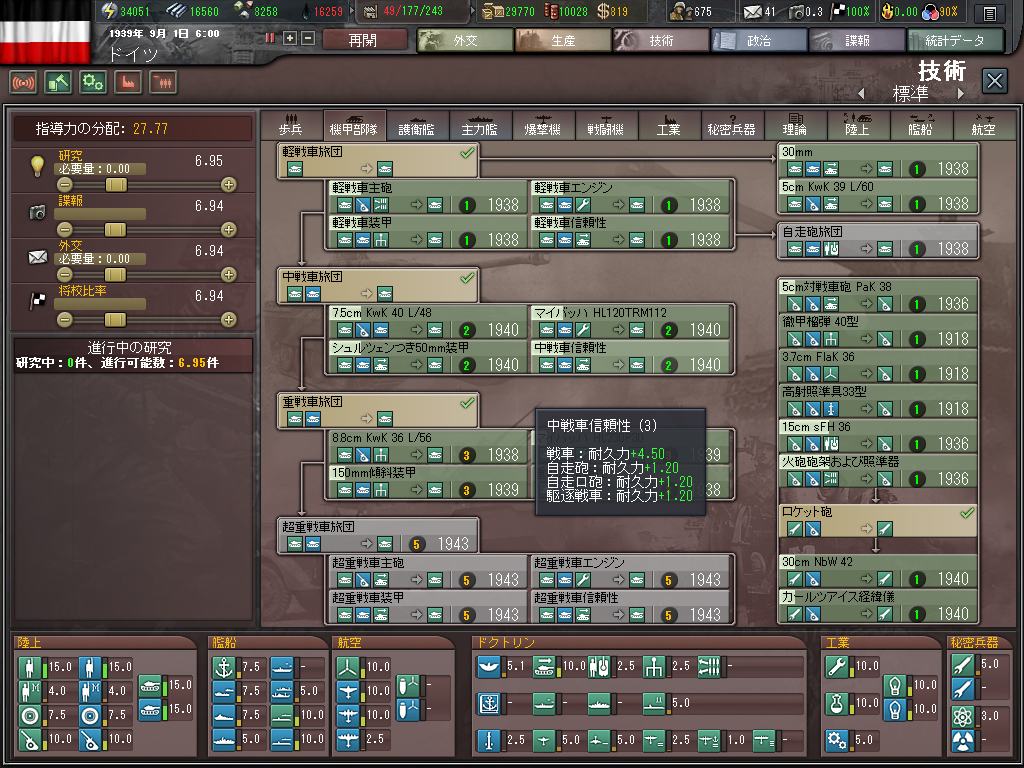Open the 政治 politics screen
The image size is (1024, 768).
pos(759,40)
